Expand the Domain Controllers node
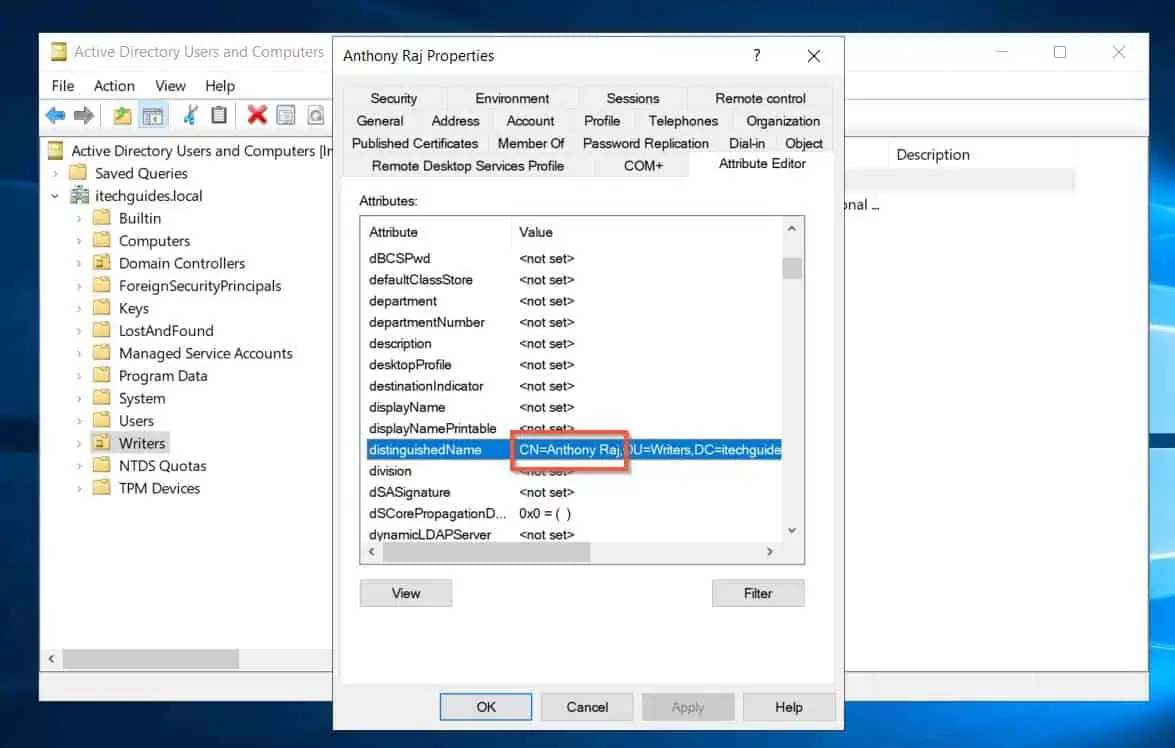 pos(79,264)
